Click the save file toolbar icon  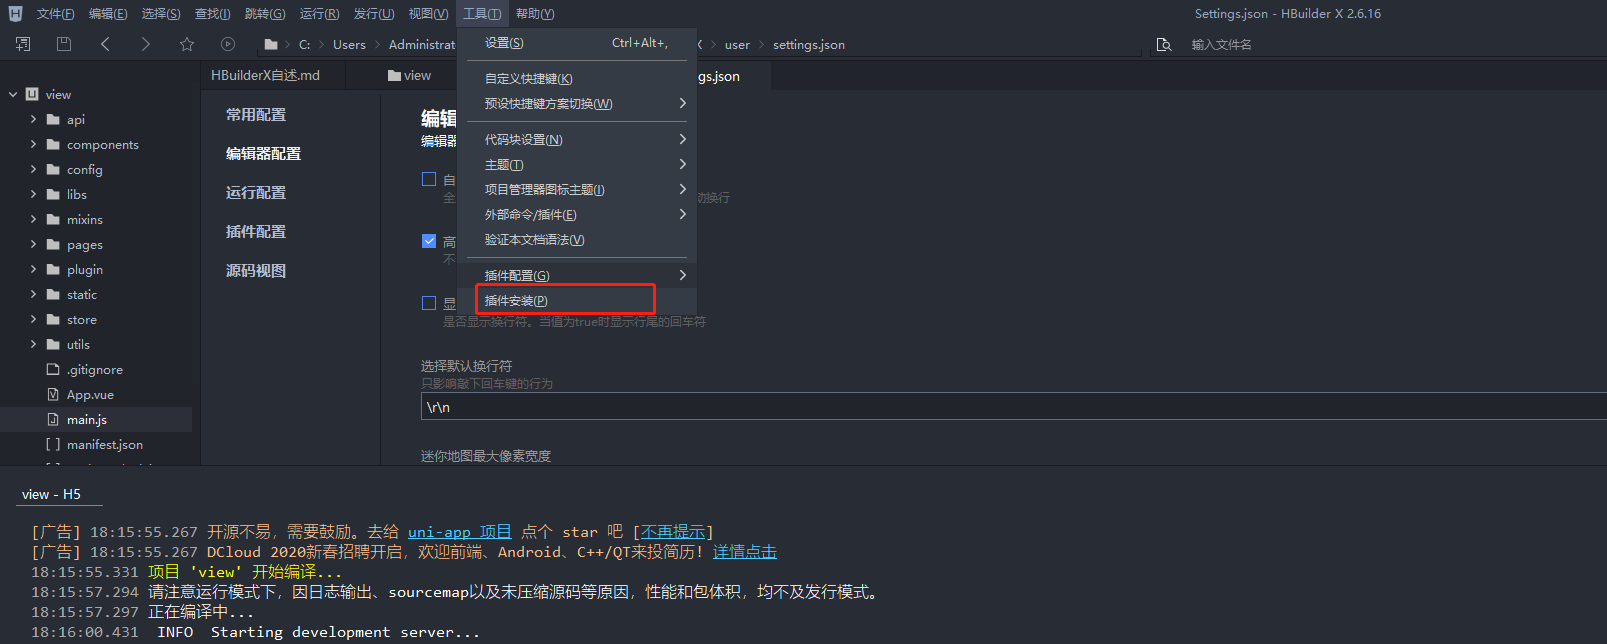(x=64, y=44)
